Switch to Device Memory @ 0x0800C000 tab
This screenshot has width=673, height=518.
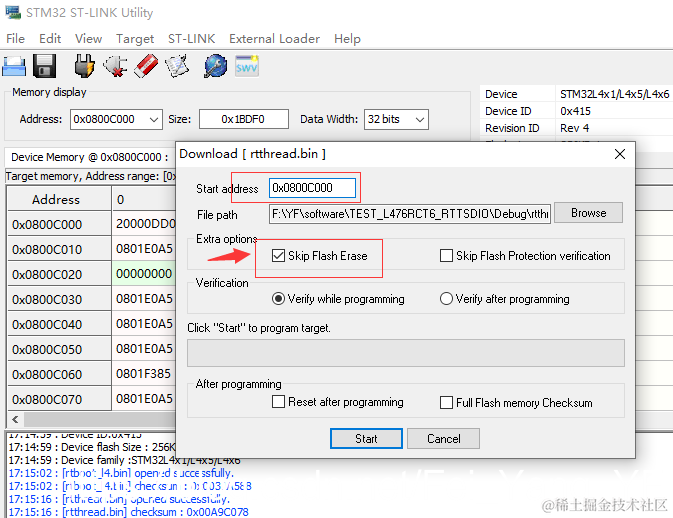[x=90, y=157]
